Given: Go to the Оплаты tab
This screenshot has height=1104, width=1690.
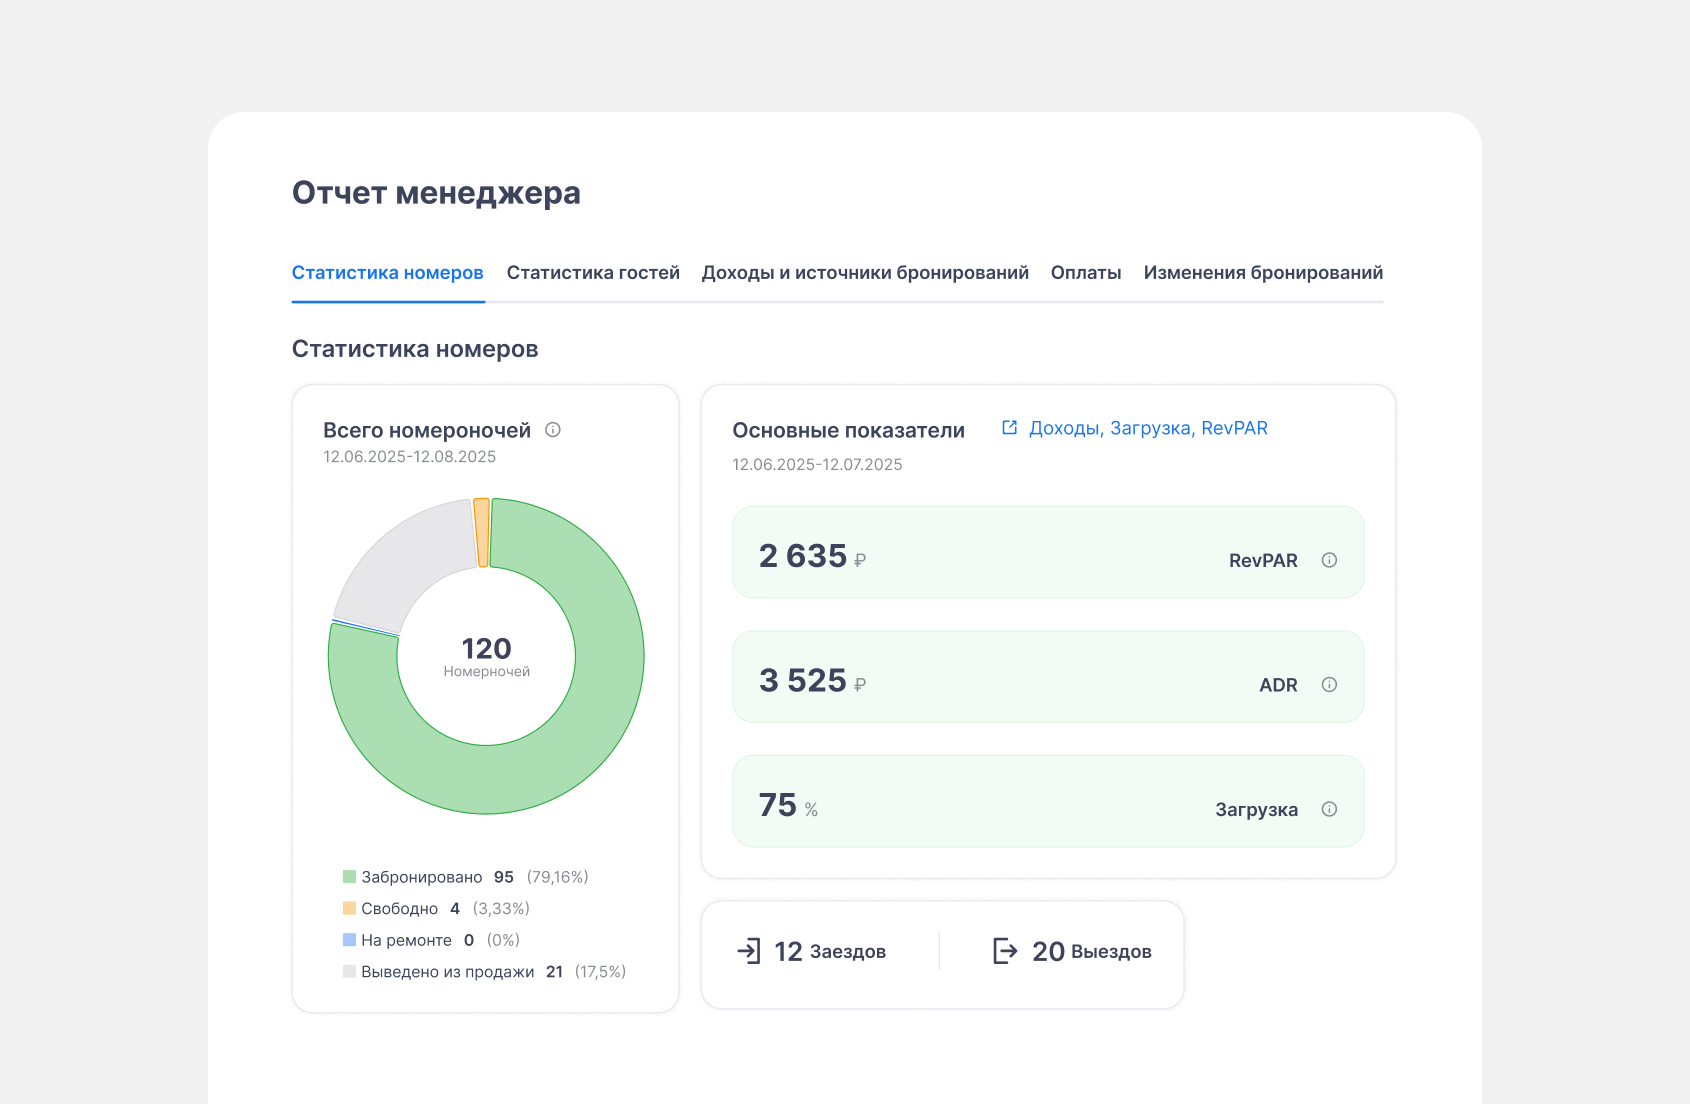Looking at the screenshot, I should [1086, 273].
